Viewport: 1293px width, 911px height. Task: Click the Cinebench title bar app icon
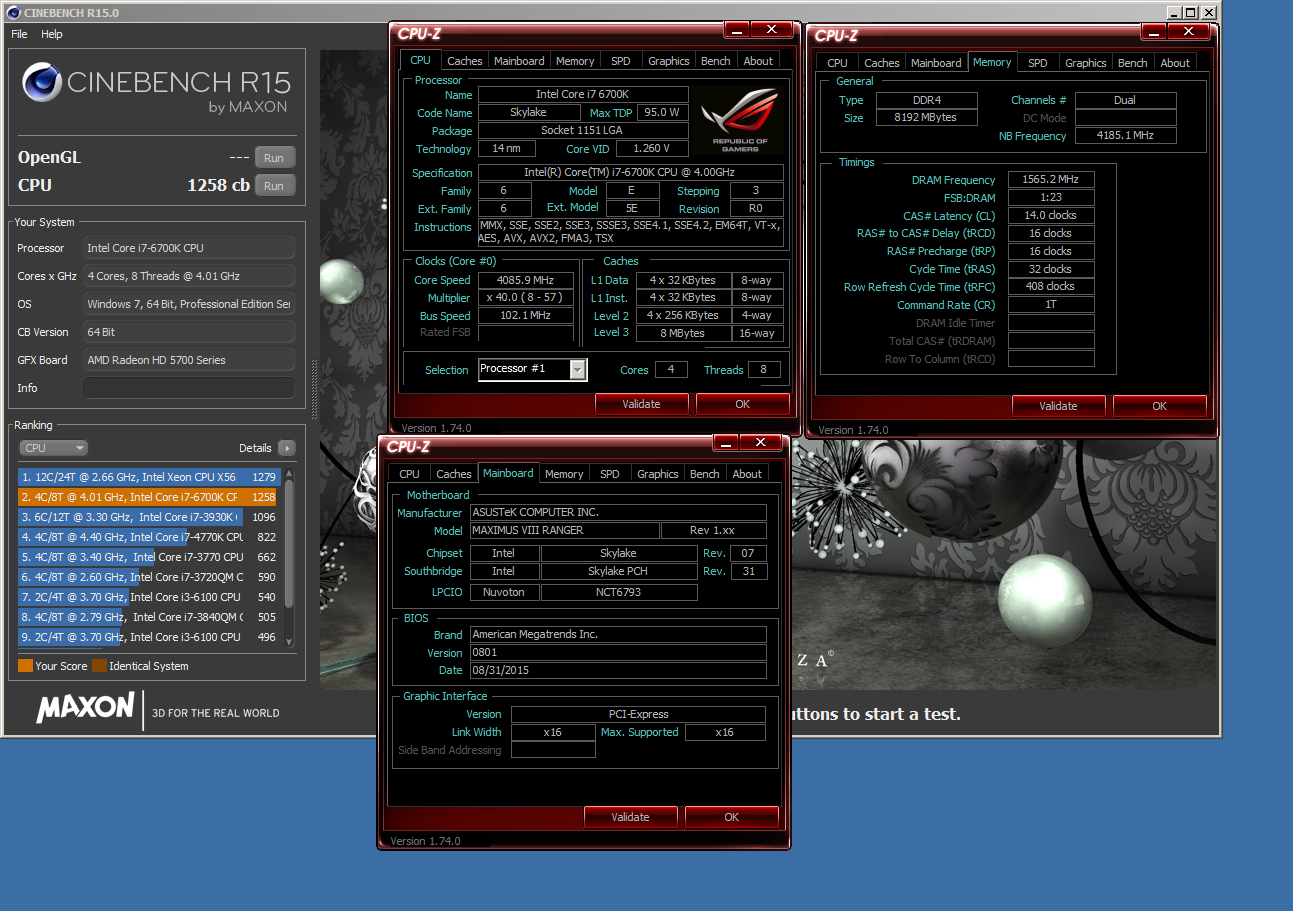click(x=13, y=12)
